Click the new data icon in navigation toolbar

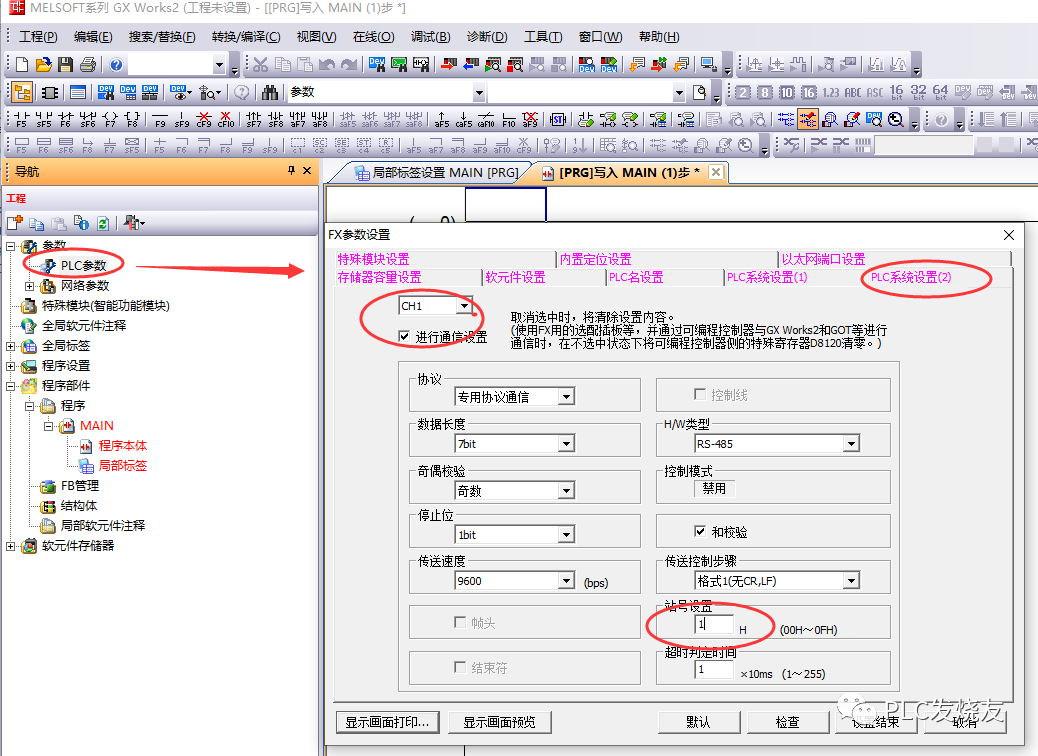(x=15, y=223)
